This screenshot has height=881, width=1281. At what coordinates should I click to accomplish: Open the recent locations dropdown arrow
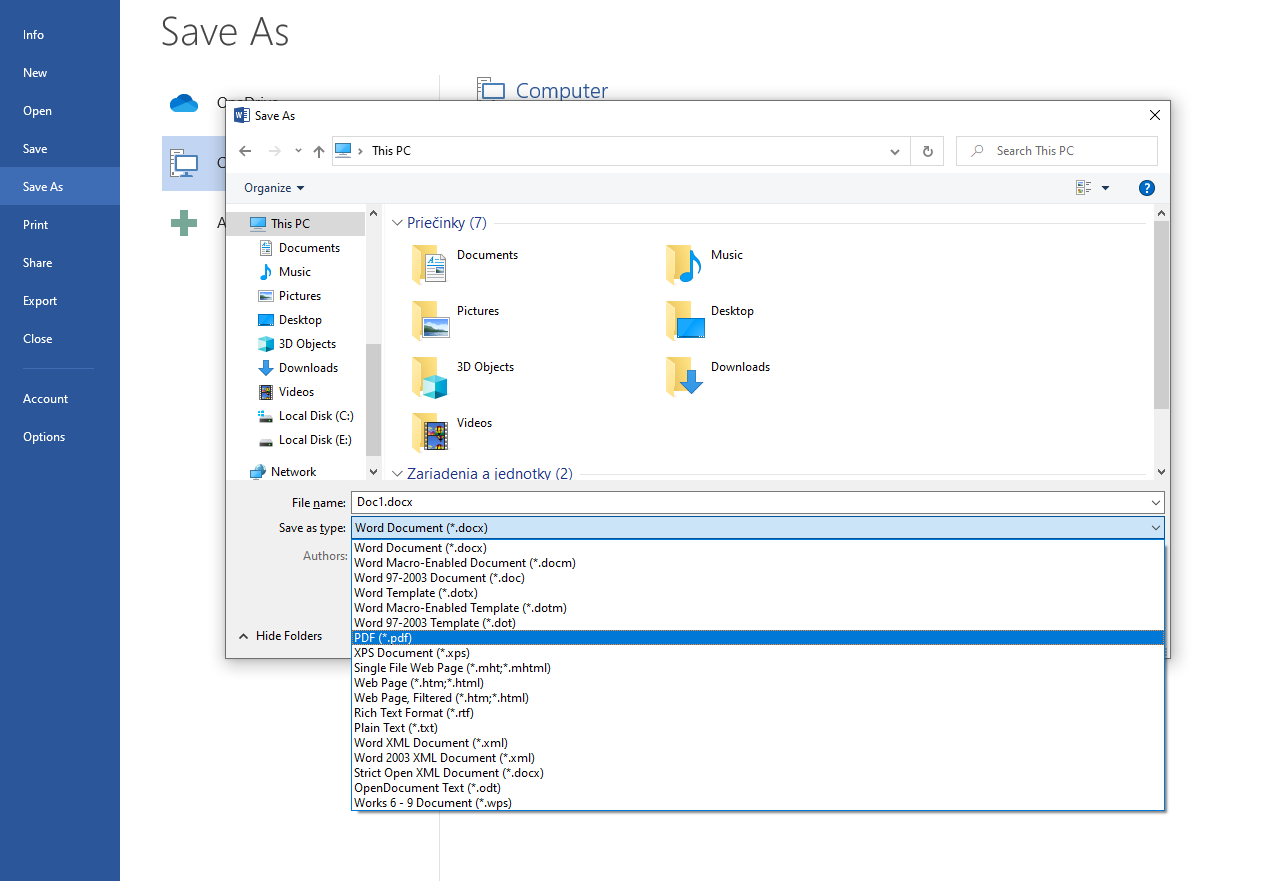(298, 151)
